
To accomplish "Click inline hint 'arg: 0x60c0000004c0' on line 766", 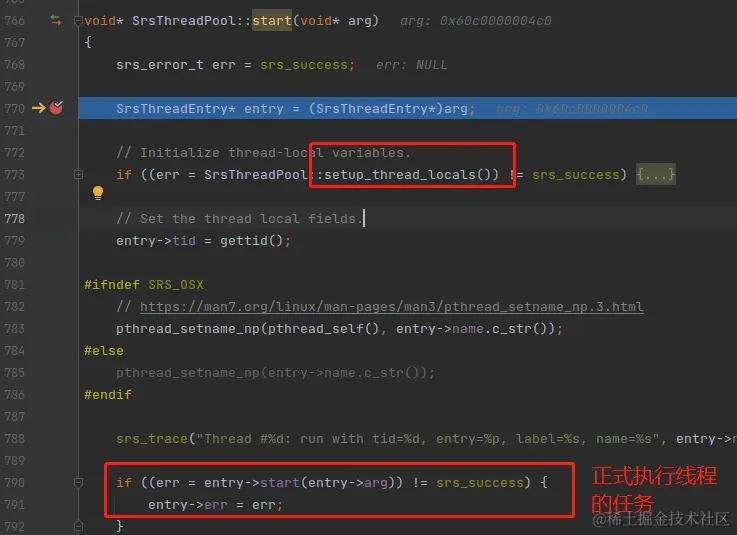I will pyautogui.click(x=476, y=21).
